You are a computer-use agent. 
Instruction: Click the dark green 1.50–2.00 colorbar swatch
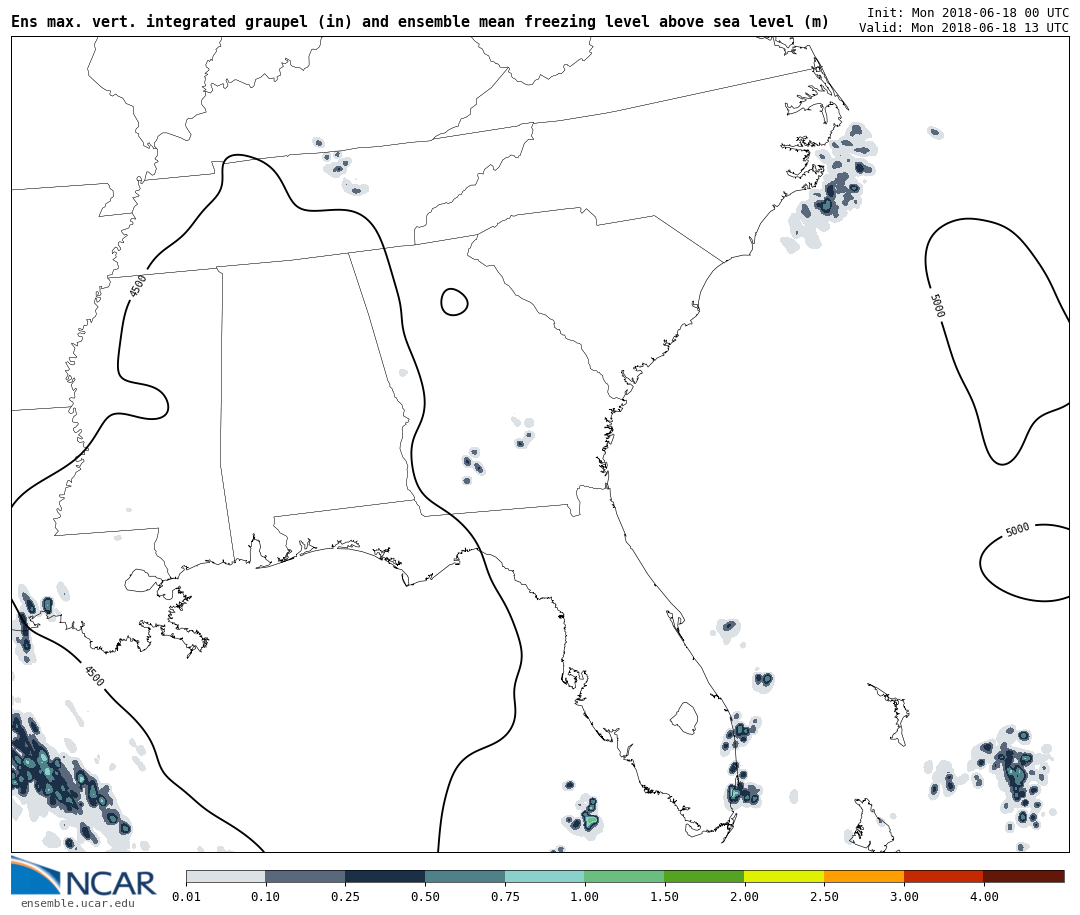click(x=704, y=876)
